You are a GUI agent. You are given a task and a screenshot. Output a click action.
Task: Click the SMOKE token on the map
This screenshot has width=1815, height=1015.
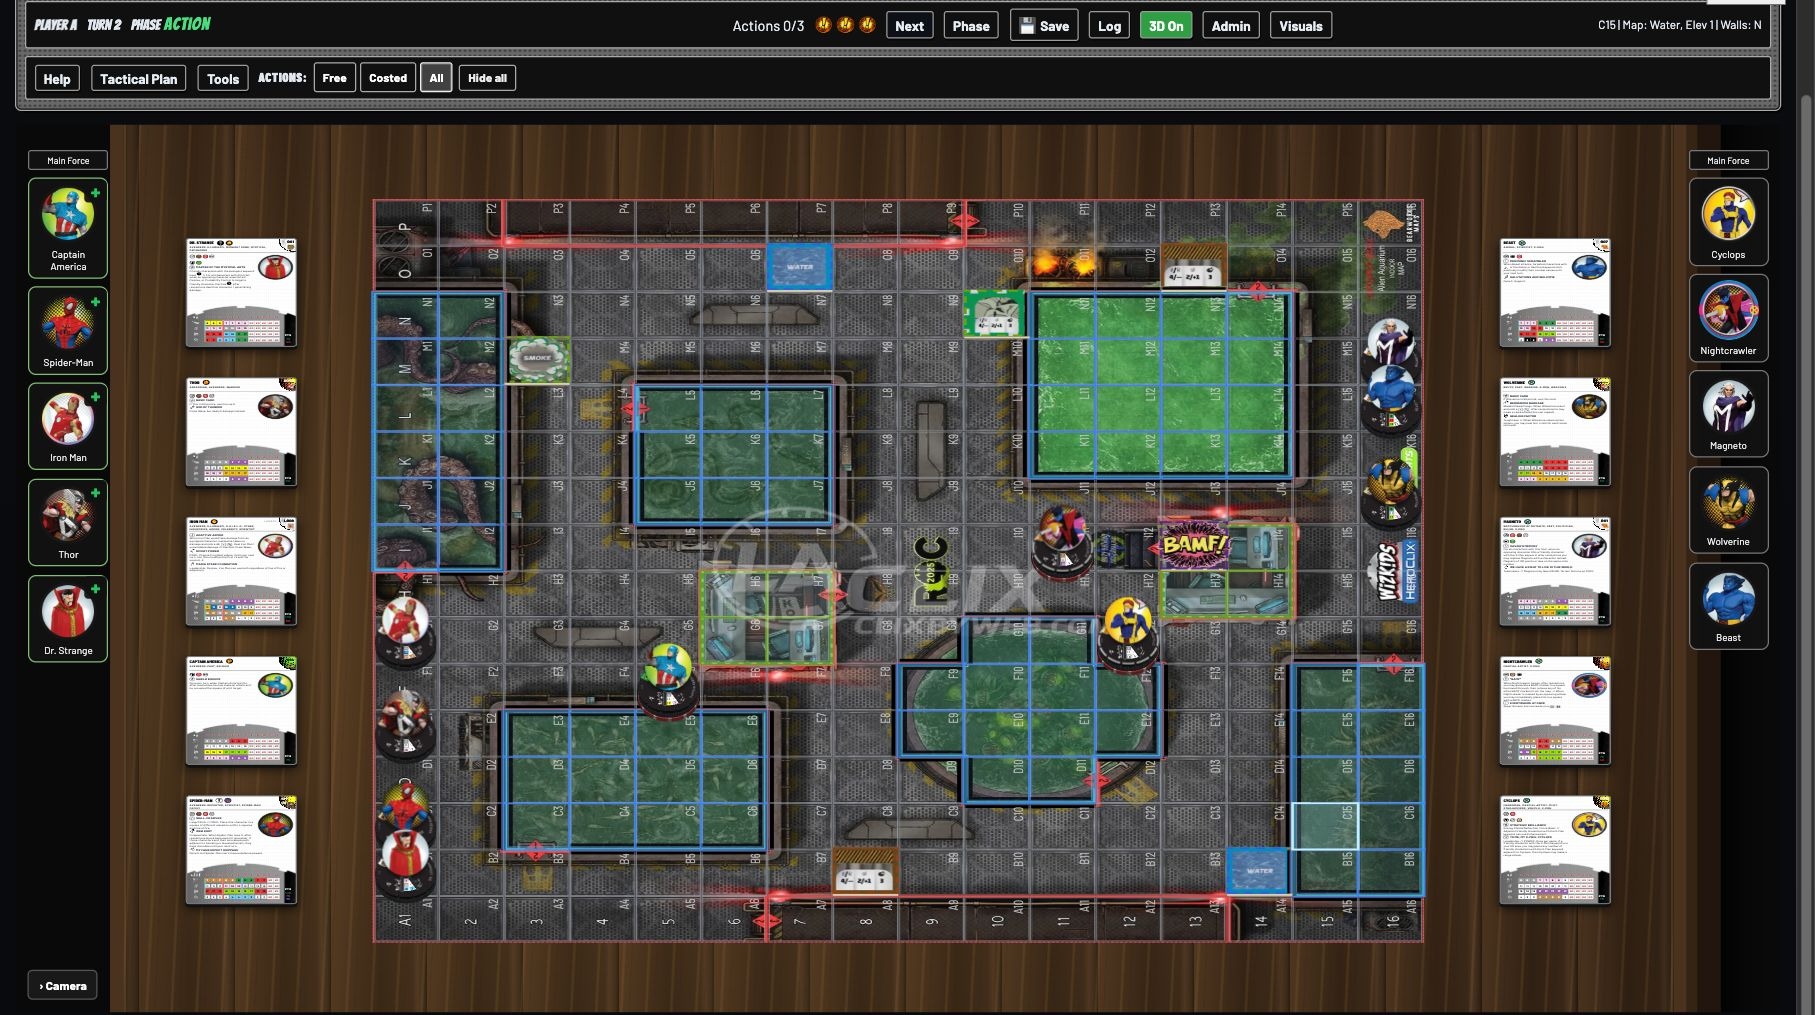pyautogui.click(x=538, y=359)
